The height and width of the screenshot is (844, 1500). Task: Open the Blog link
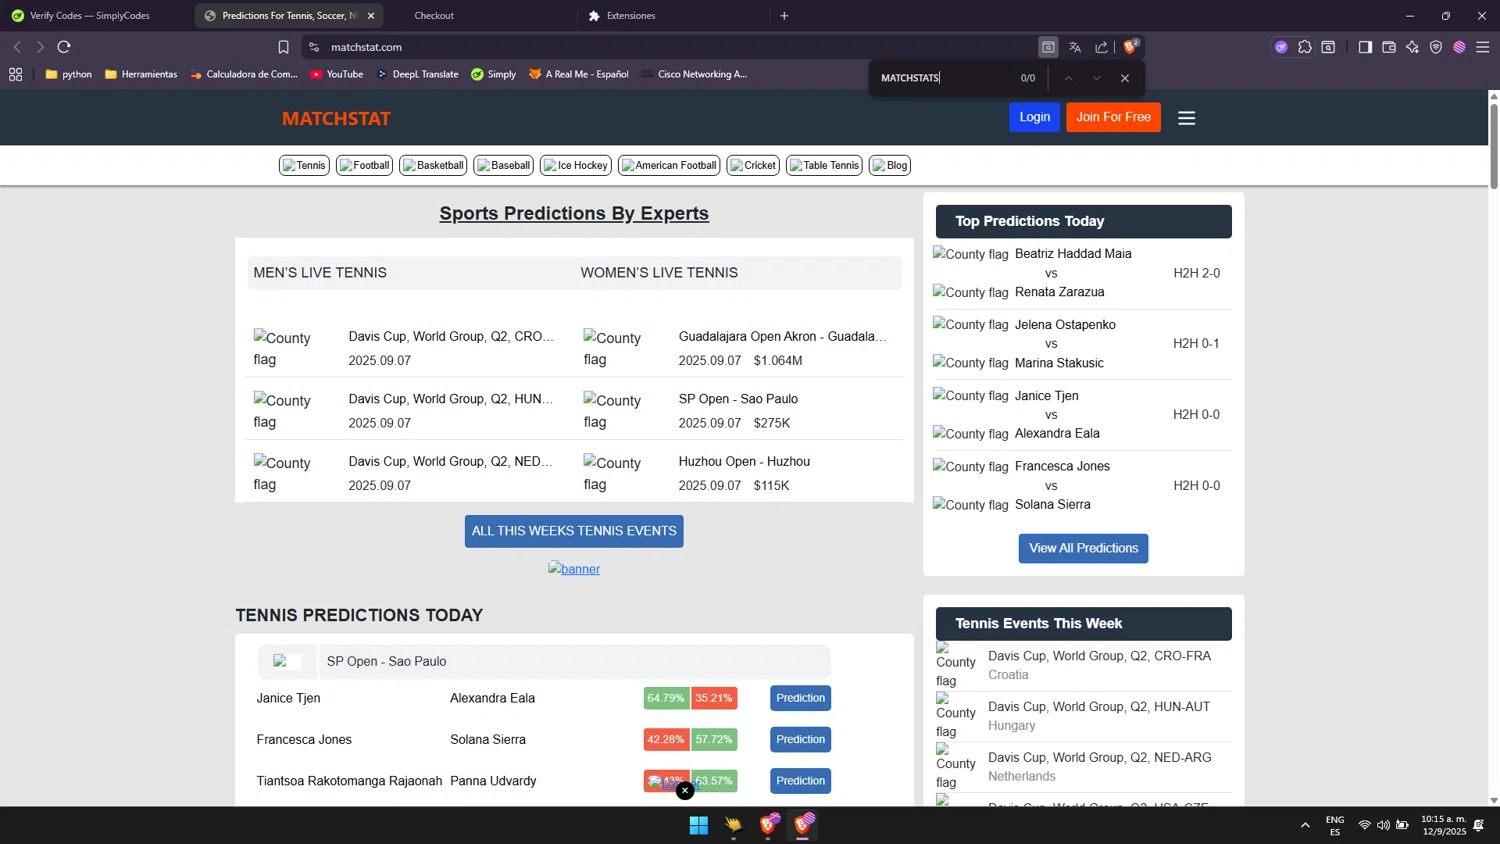coord(890,166)
